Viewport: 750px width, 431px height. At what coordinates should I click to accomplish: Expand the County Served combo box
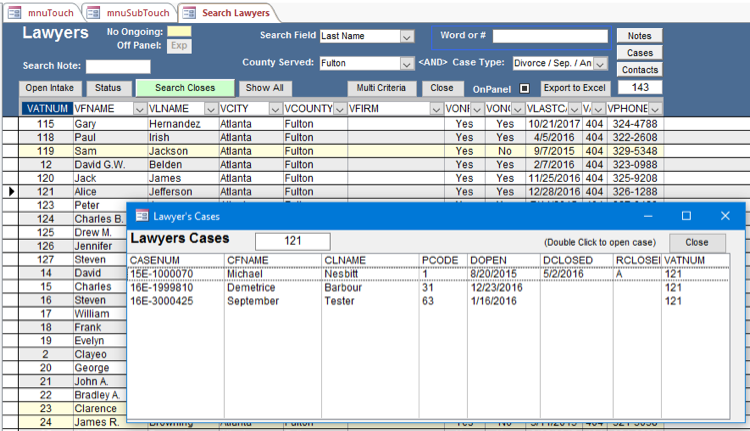(x=407, y=63)
